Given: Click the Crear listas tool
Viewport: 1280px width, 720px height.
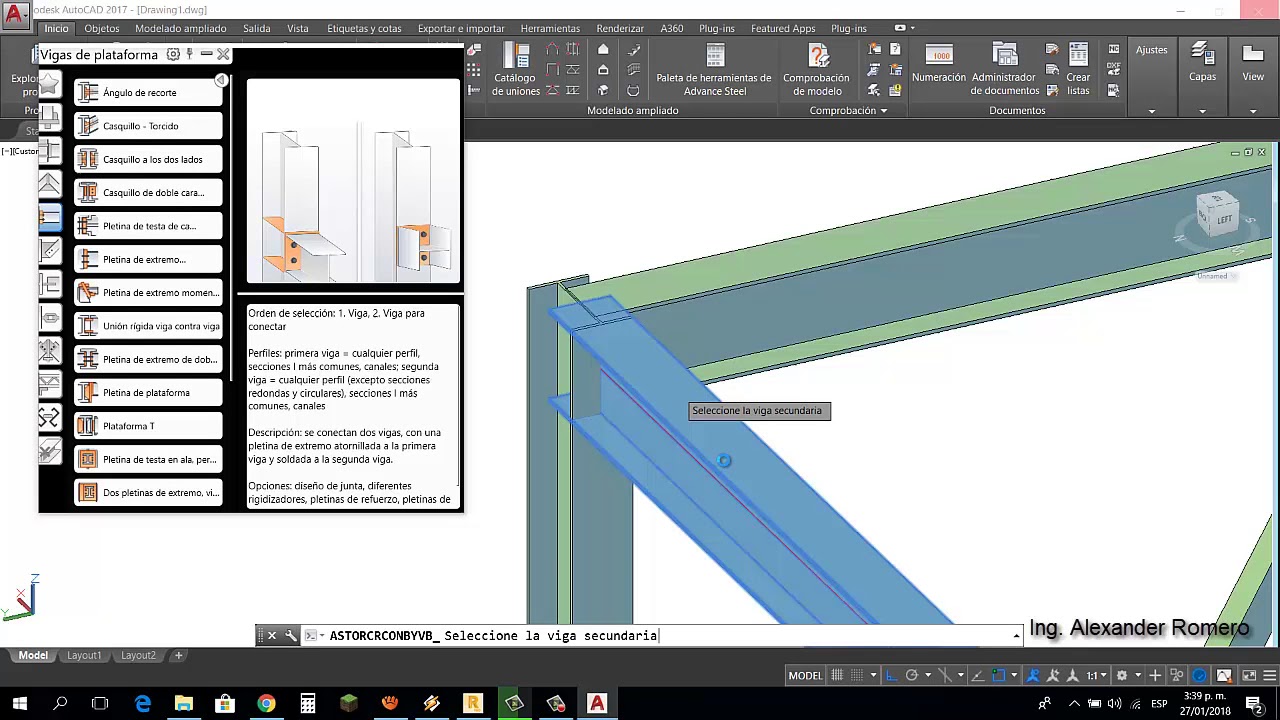Looking at the screenshot, I should pyautogui.click(x=1078, y=70).
